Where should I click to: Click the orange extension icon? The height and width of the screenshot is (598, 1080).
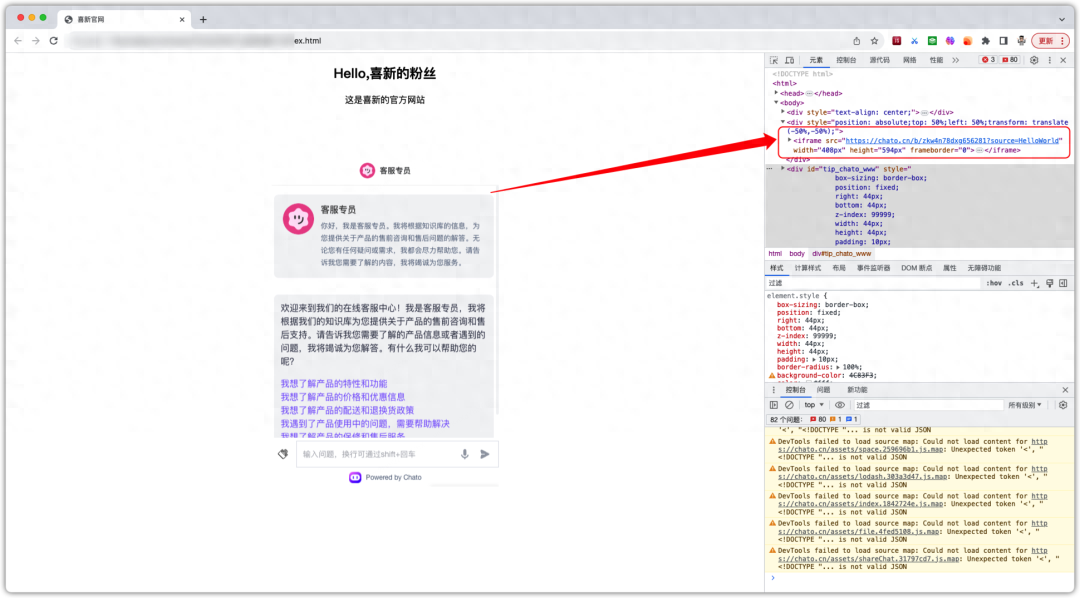(x=968, y=41)
